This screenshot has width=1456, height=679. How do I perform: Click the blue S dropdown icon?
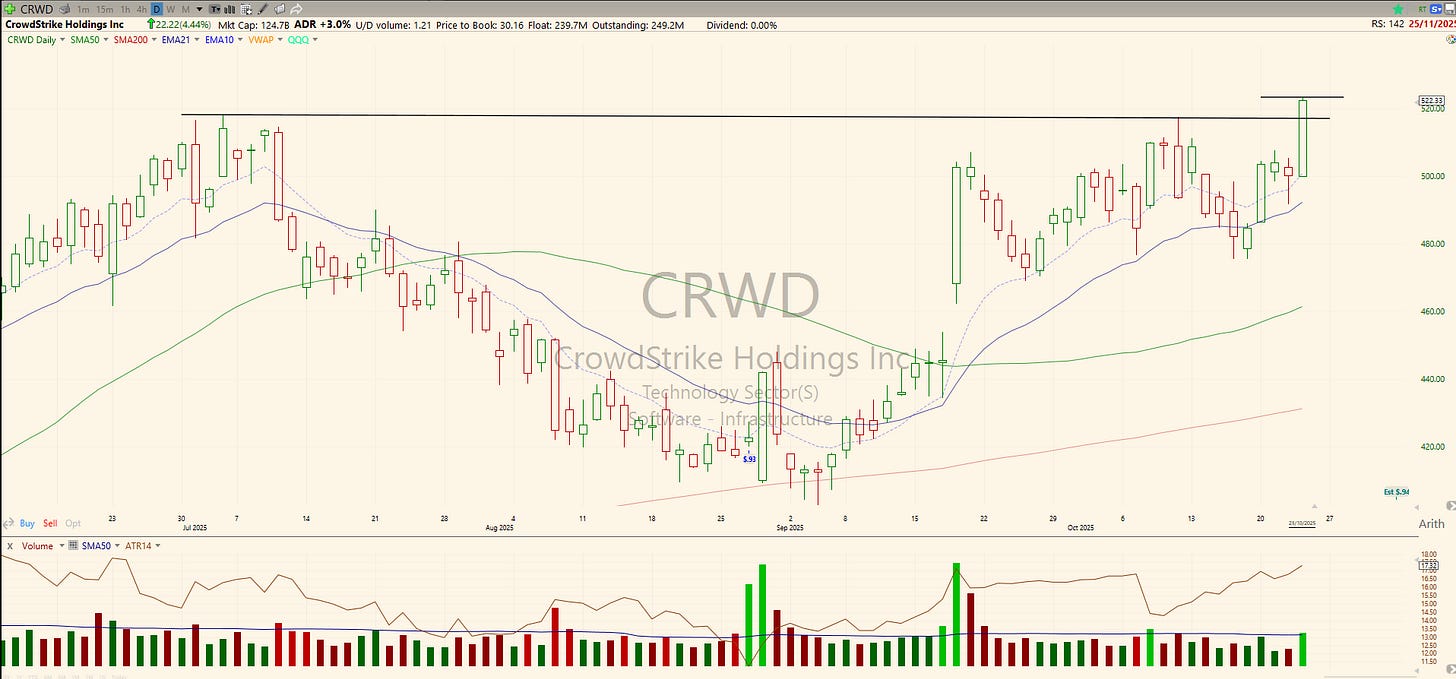tap(1436, 9)
